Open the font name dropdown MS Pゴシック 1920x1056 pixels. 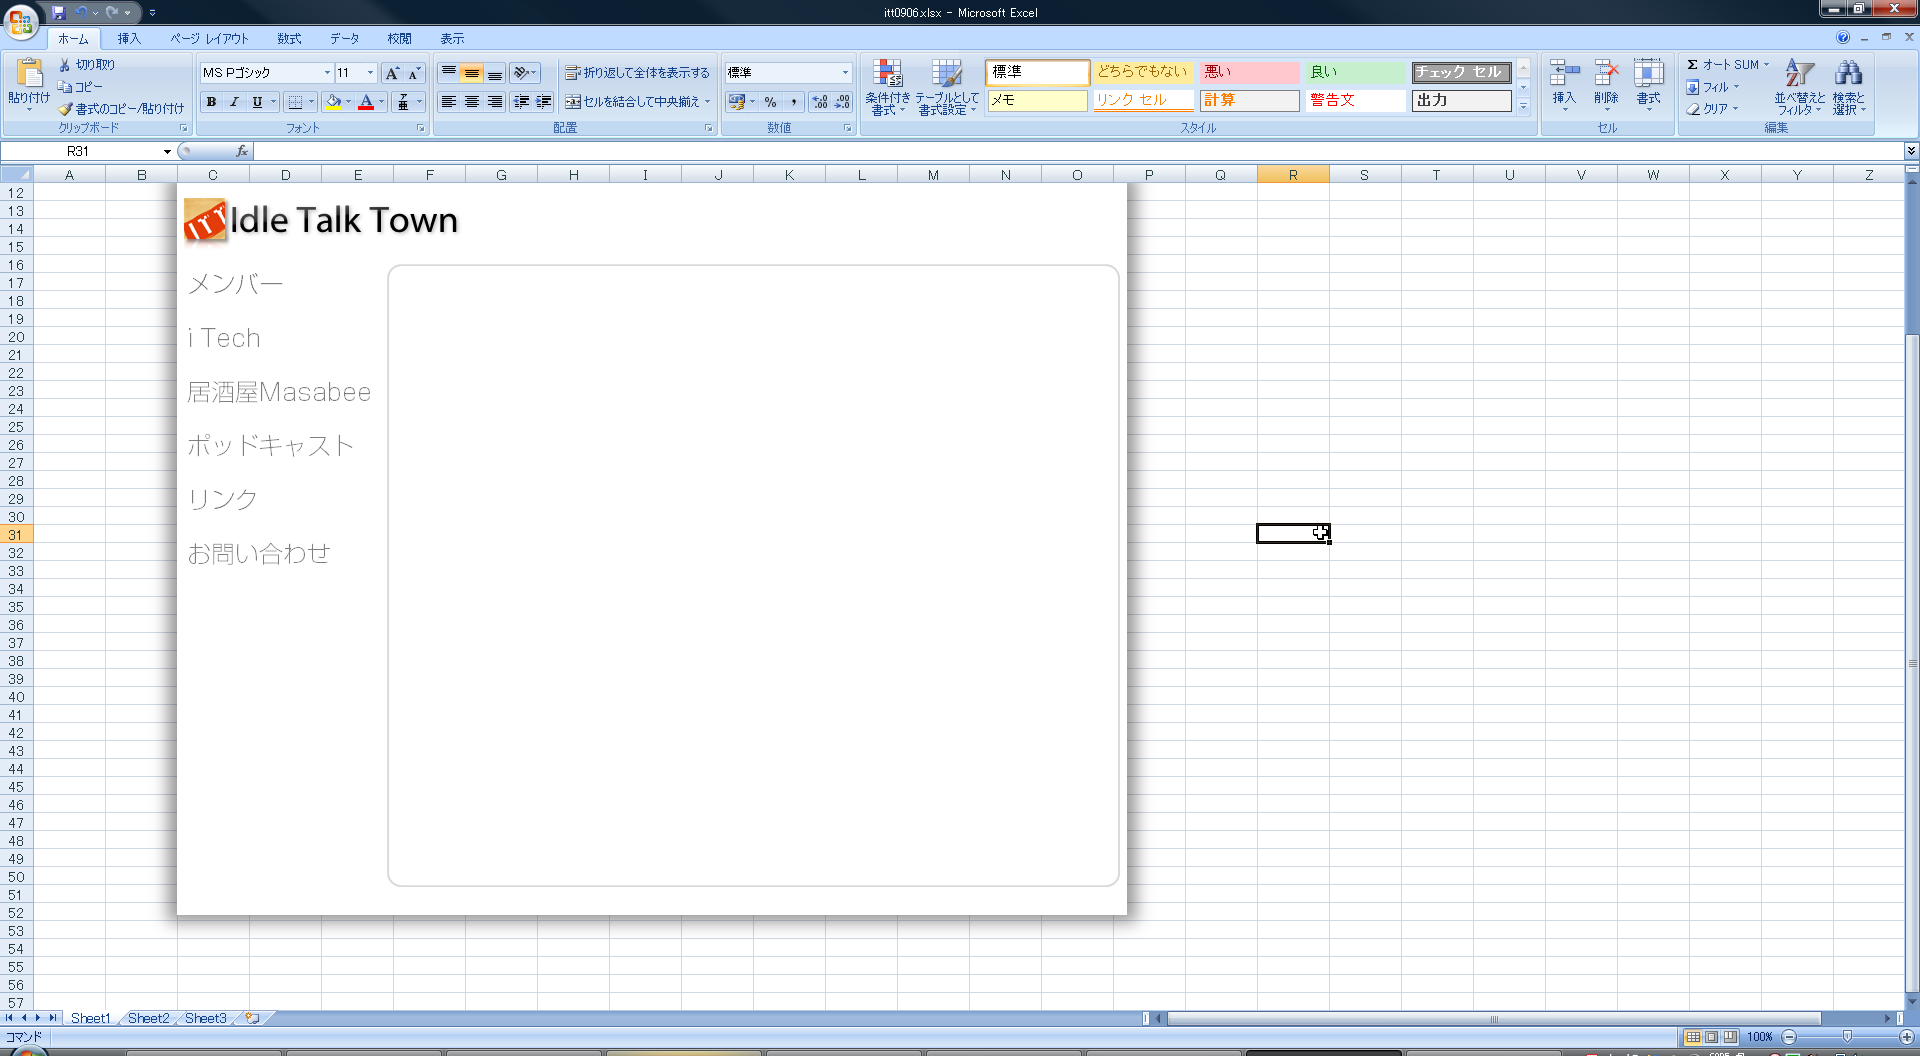(x=327, y=73)
